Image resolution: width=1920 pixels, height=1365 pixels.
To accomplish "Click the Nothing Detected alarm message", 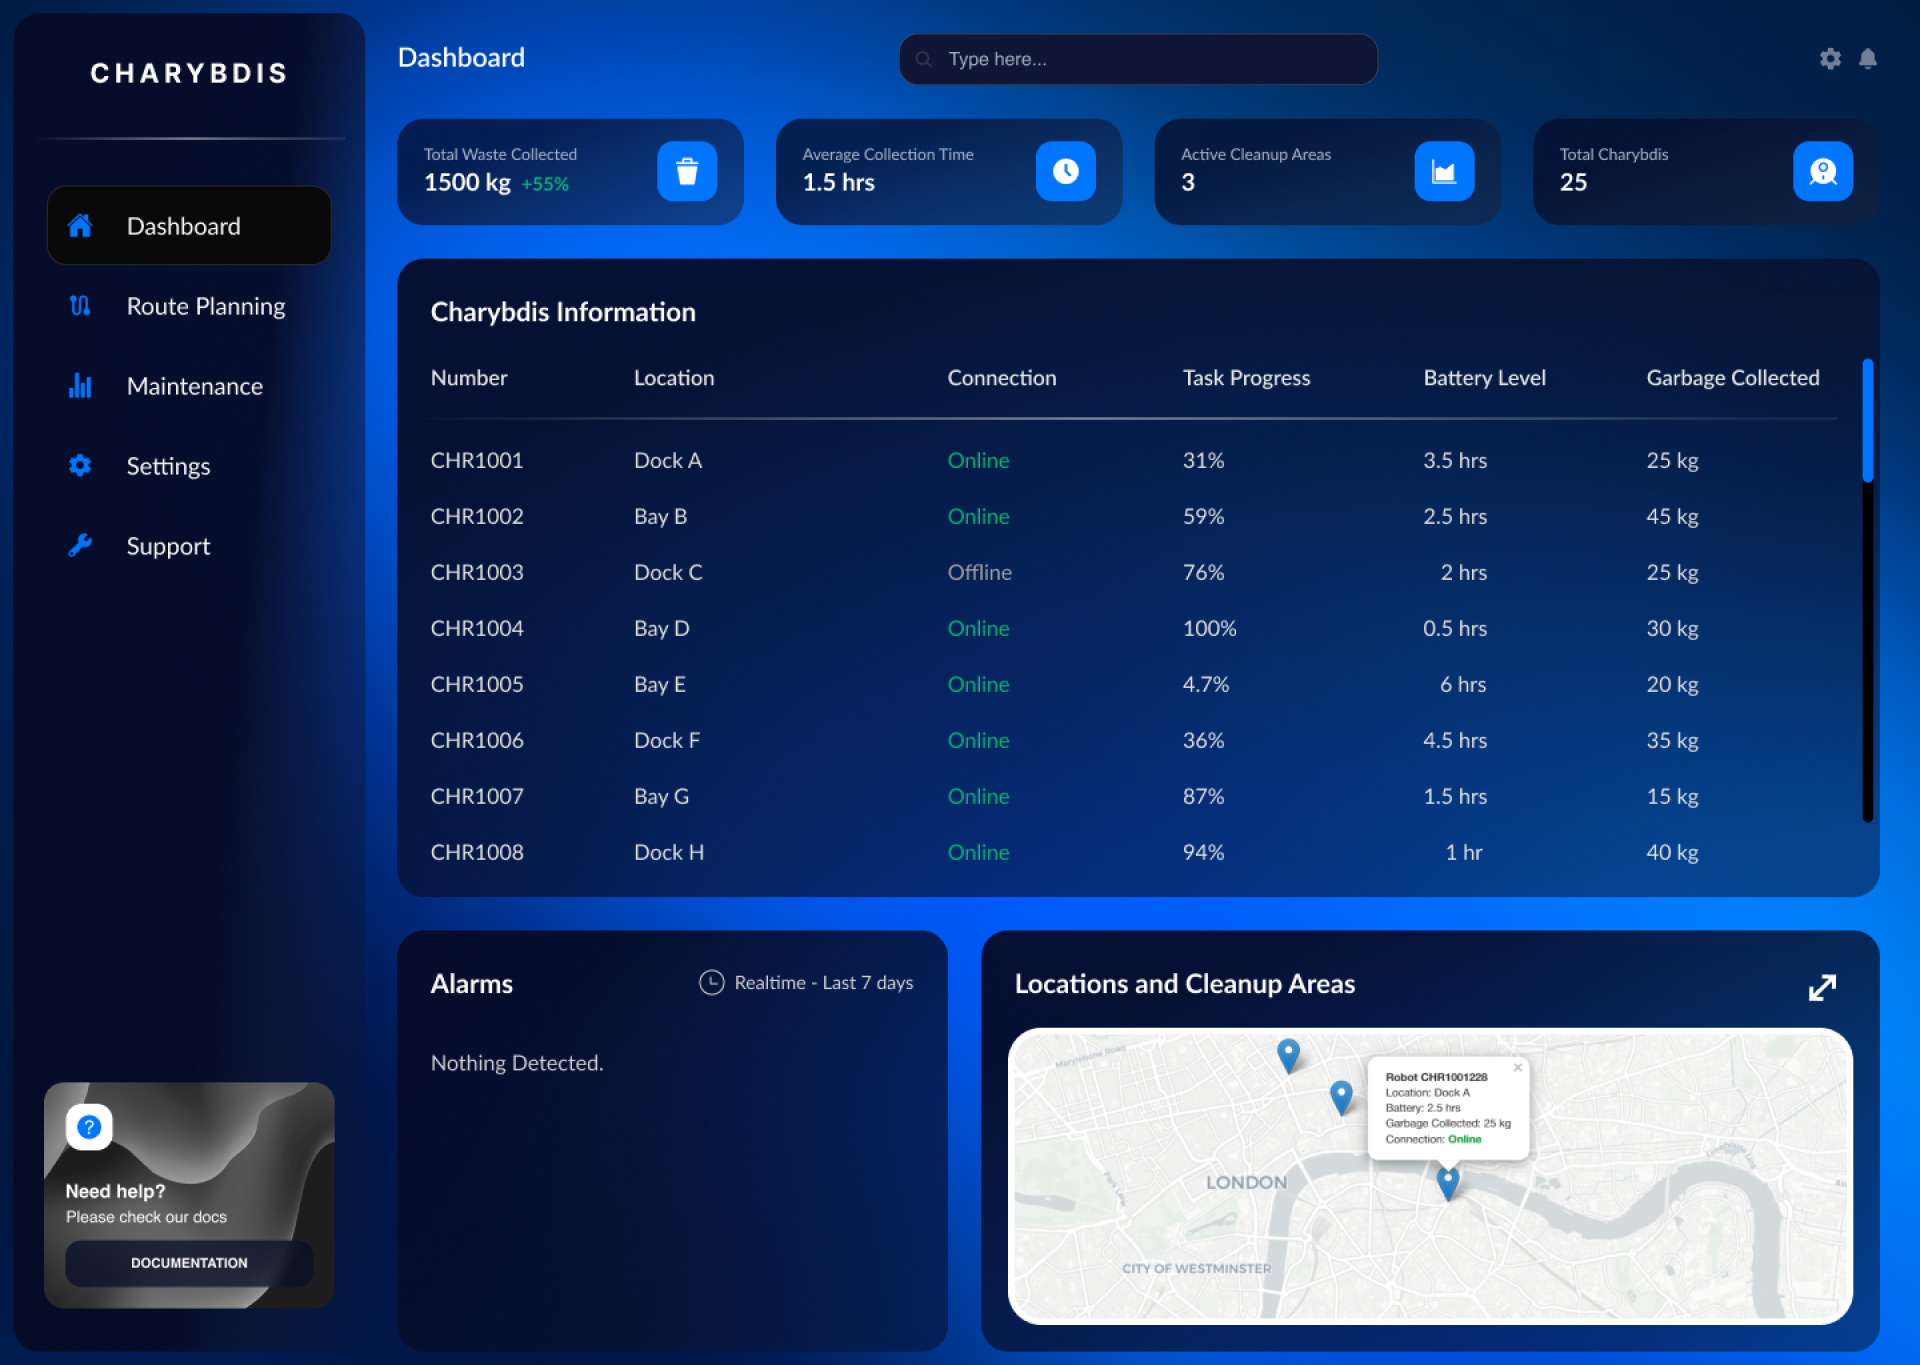I will [x=517, y=1063].
